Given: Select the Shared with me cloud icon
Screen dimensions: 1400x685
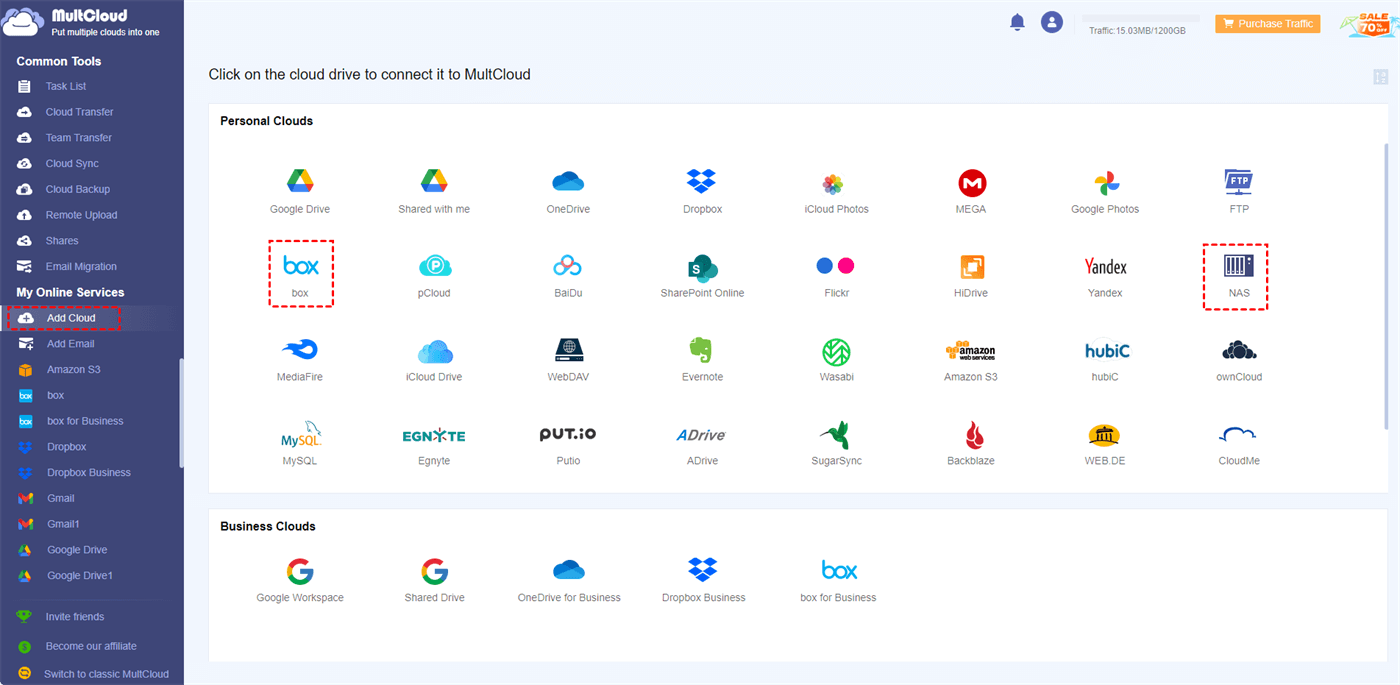Looking at the screenshot, I should coord(434,182).
